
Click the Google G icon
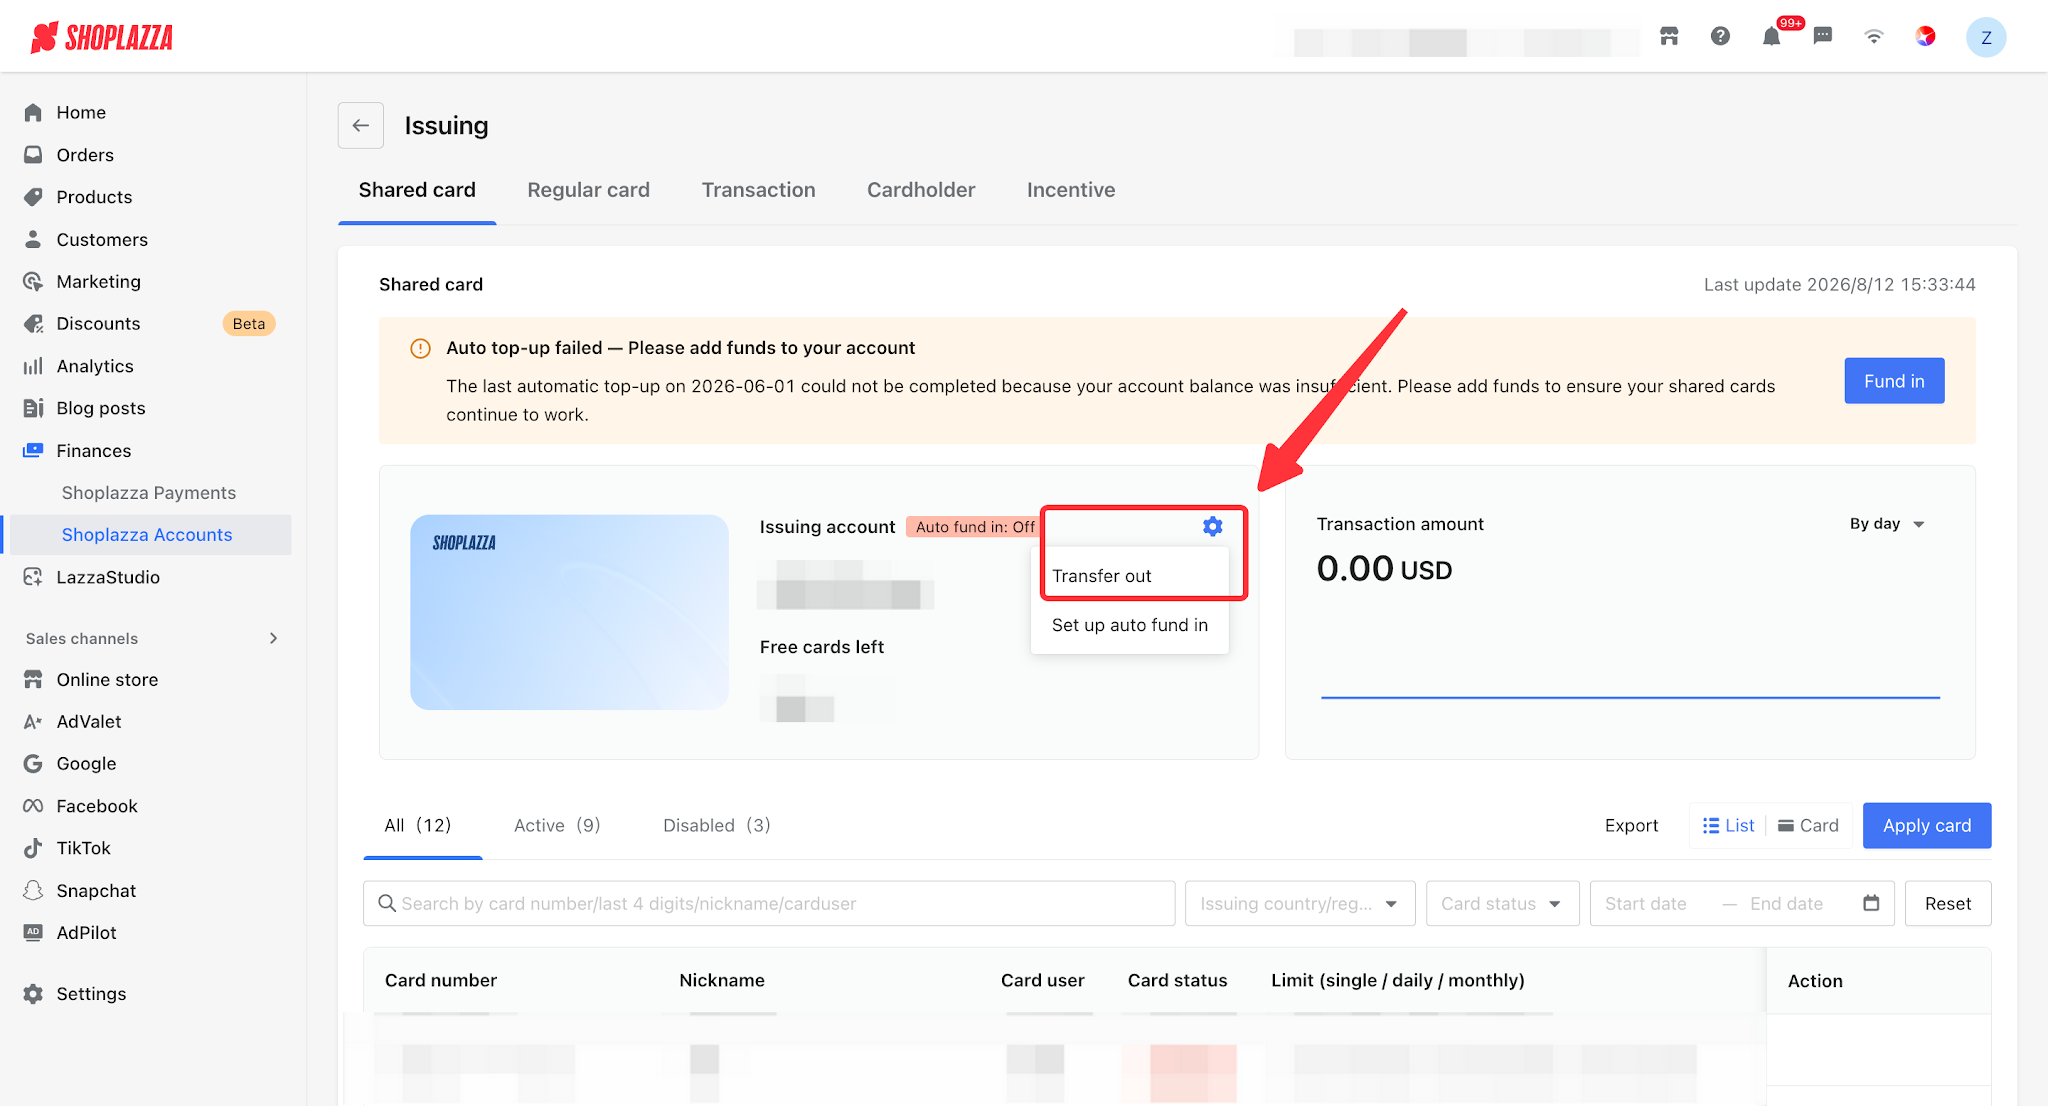(x=33, y=763)
